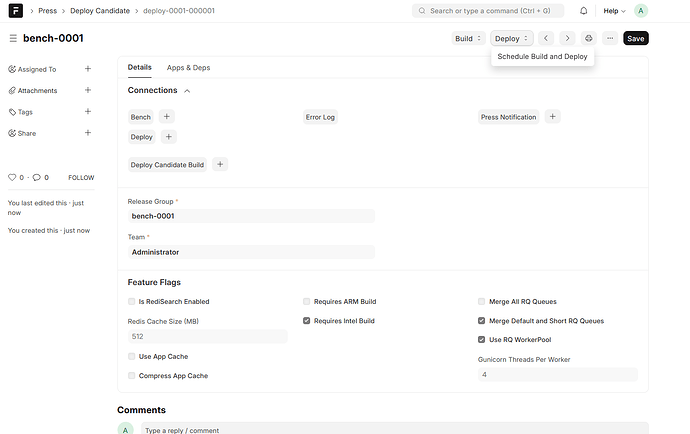This screenshot has height=434, width=690.
Task: Save the document
Action: tap(635, 38)
